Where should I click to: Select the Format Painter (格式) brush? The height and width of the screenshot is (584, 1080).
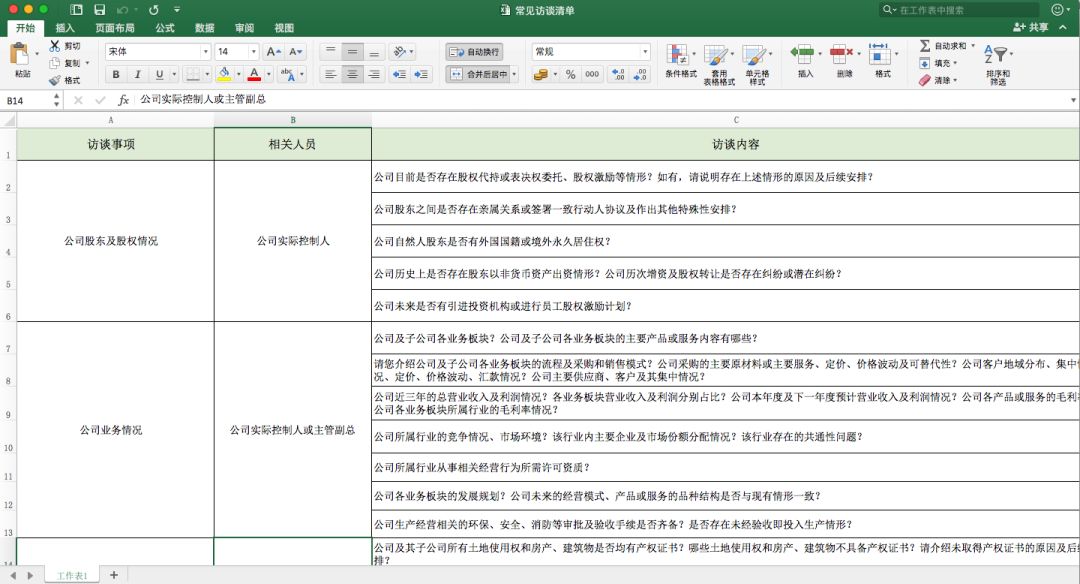coord(54,81)
